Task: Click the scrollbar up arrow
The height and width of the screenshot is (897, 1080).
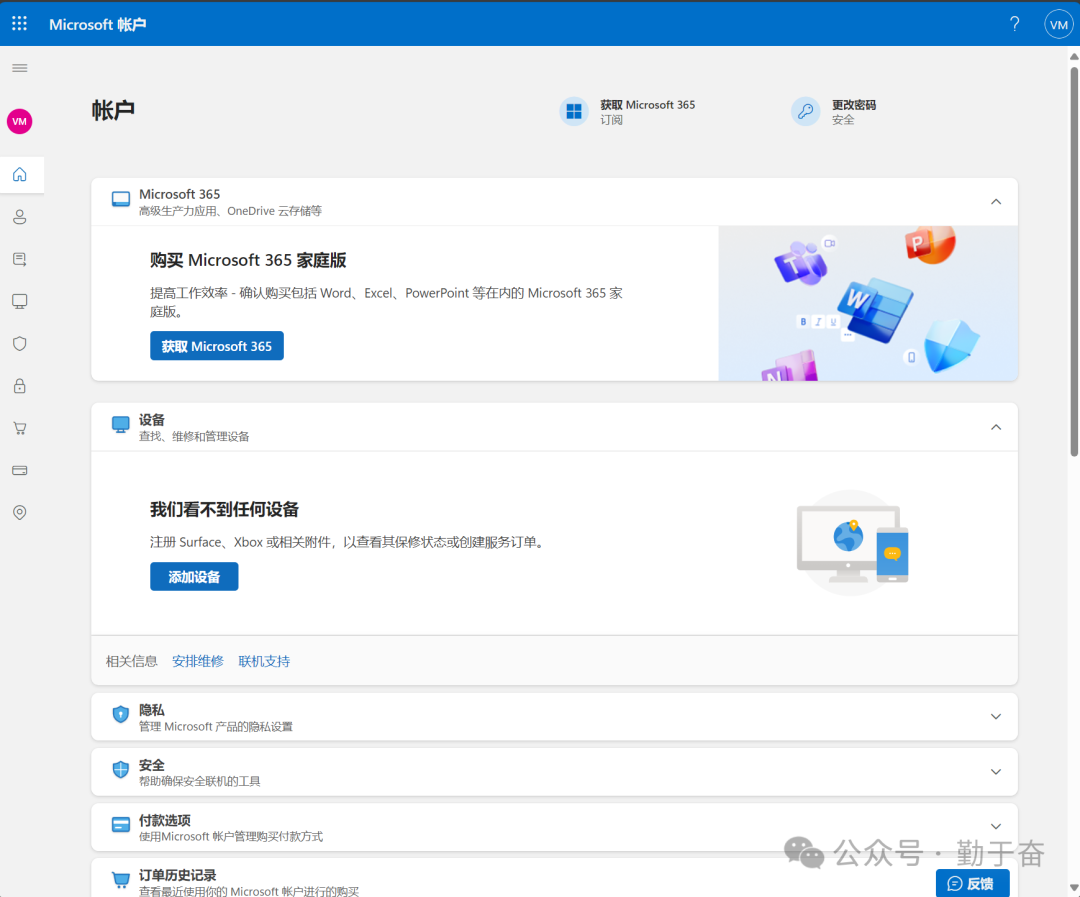Action: (x=1074, y=56)
